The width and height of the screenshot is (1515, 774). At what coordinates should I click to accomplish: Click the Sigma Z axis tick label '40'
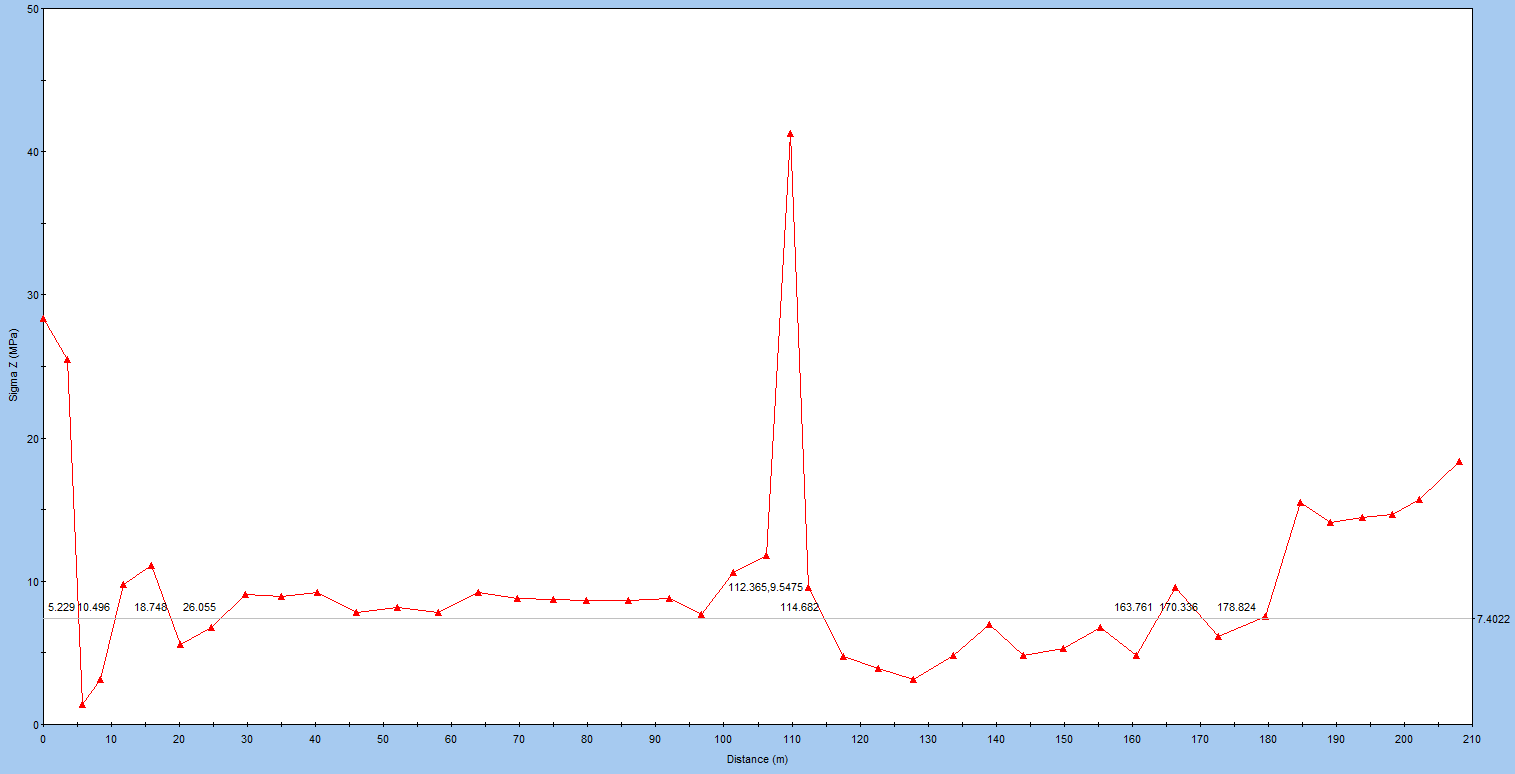[x=32, y=152]
